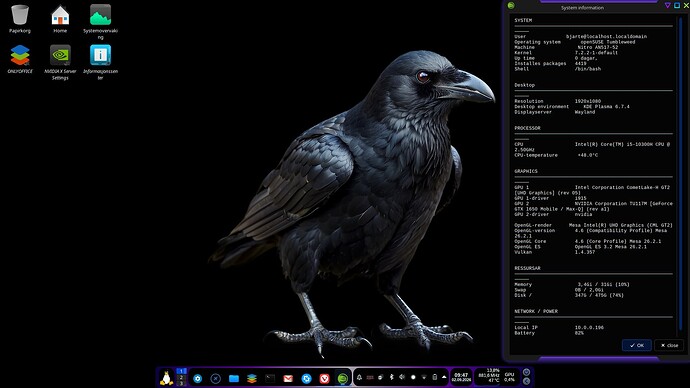This screenshot has width=690, height=388.
Task: Open the red mail envelope icon in taskbar
Action: click(288, 378)
